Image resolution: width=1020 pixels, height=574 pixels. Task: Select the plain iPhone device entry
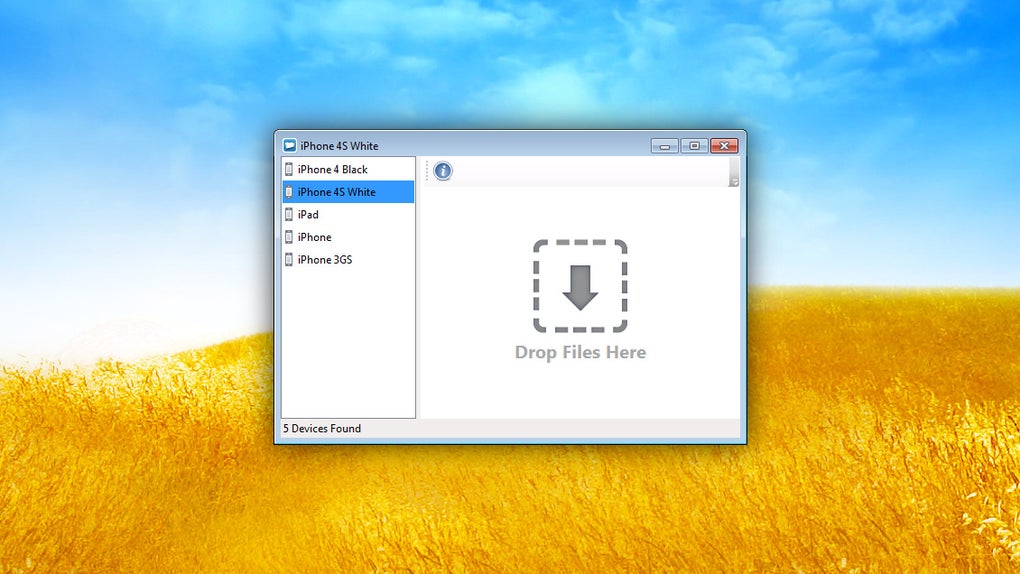tap(348, 237)
